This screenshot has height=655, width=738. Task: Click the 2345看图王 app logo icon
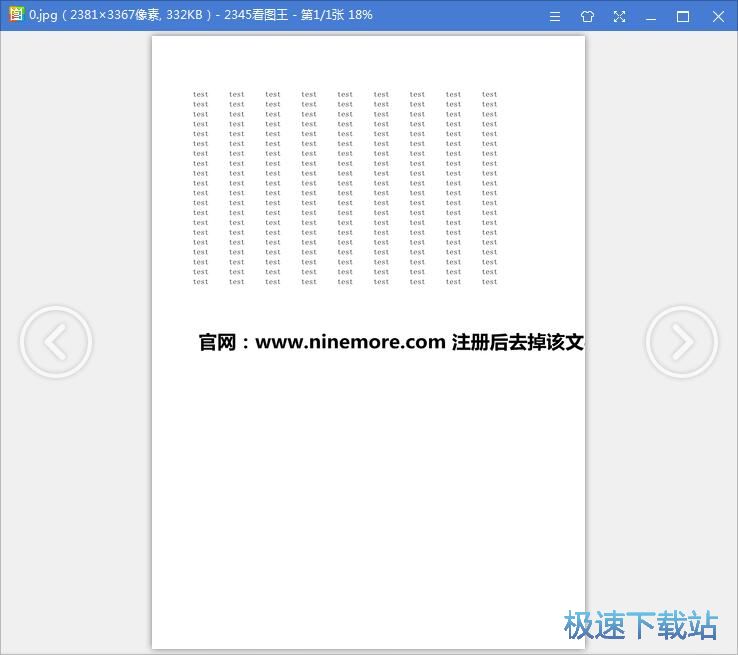pos(16,15)
